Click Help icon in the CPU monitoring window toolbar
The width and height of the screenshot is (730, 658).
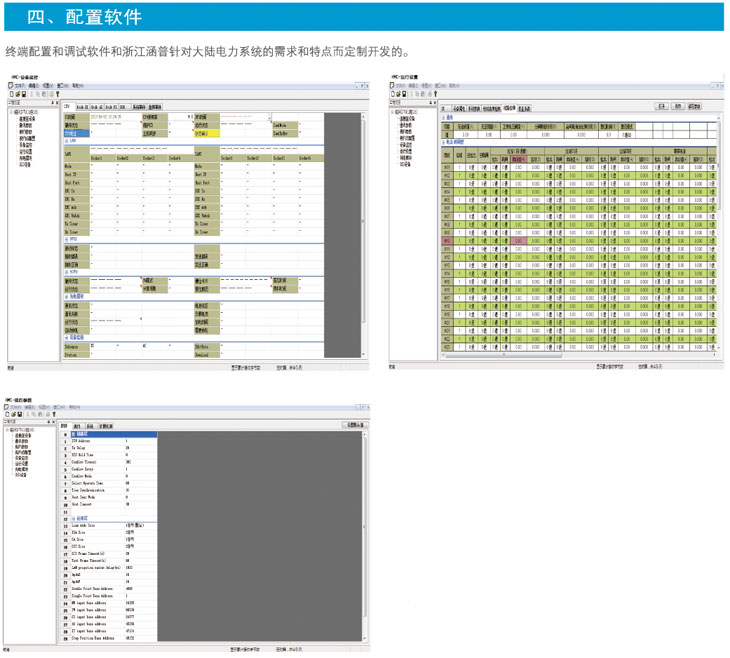click(58, 94)
